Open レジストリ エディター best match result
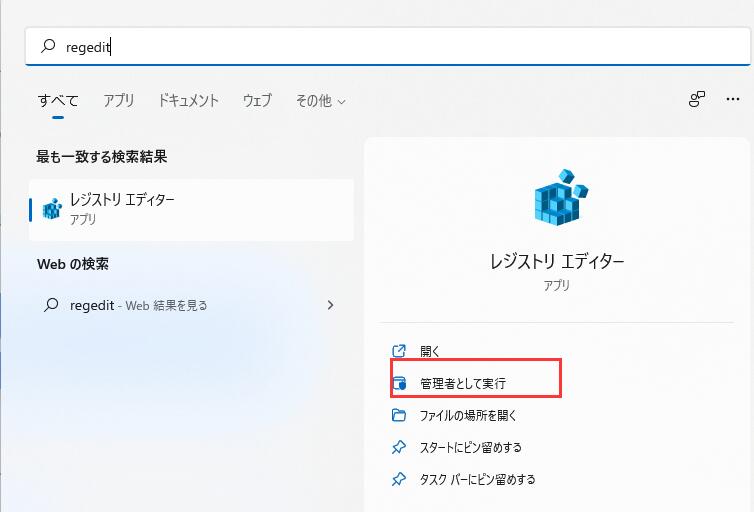 pyautogui.click(x=190, y=209)
